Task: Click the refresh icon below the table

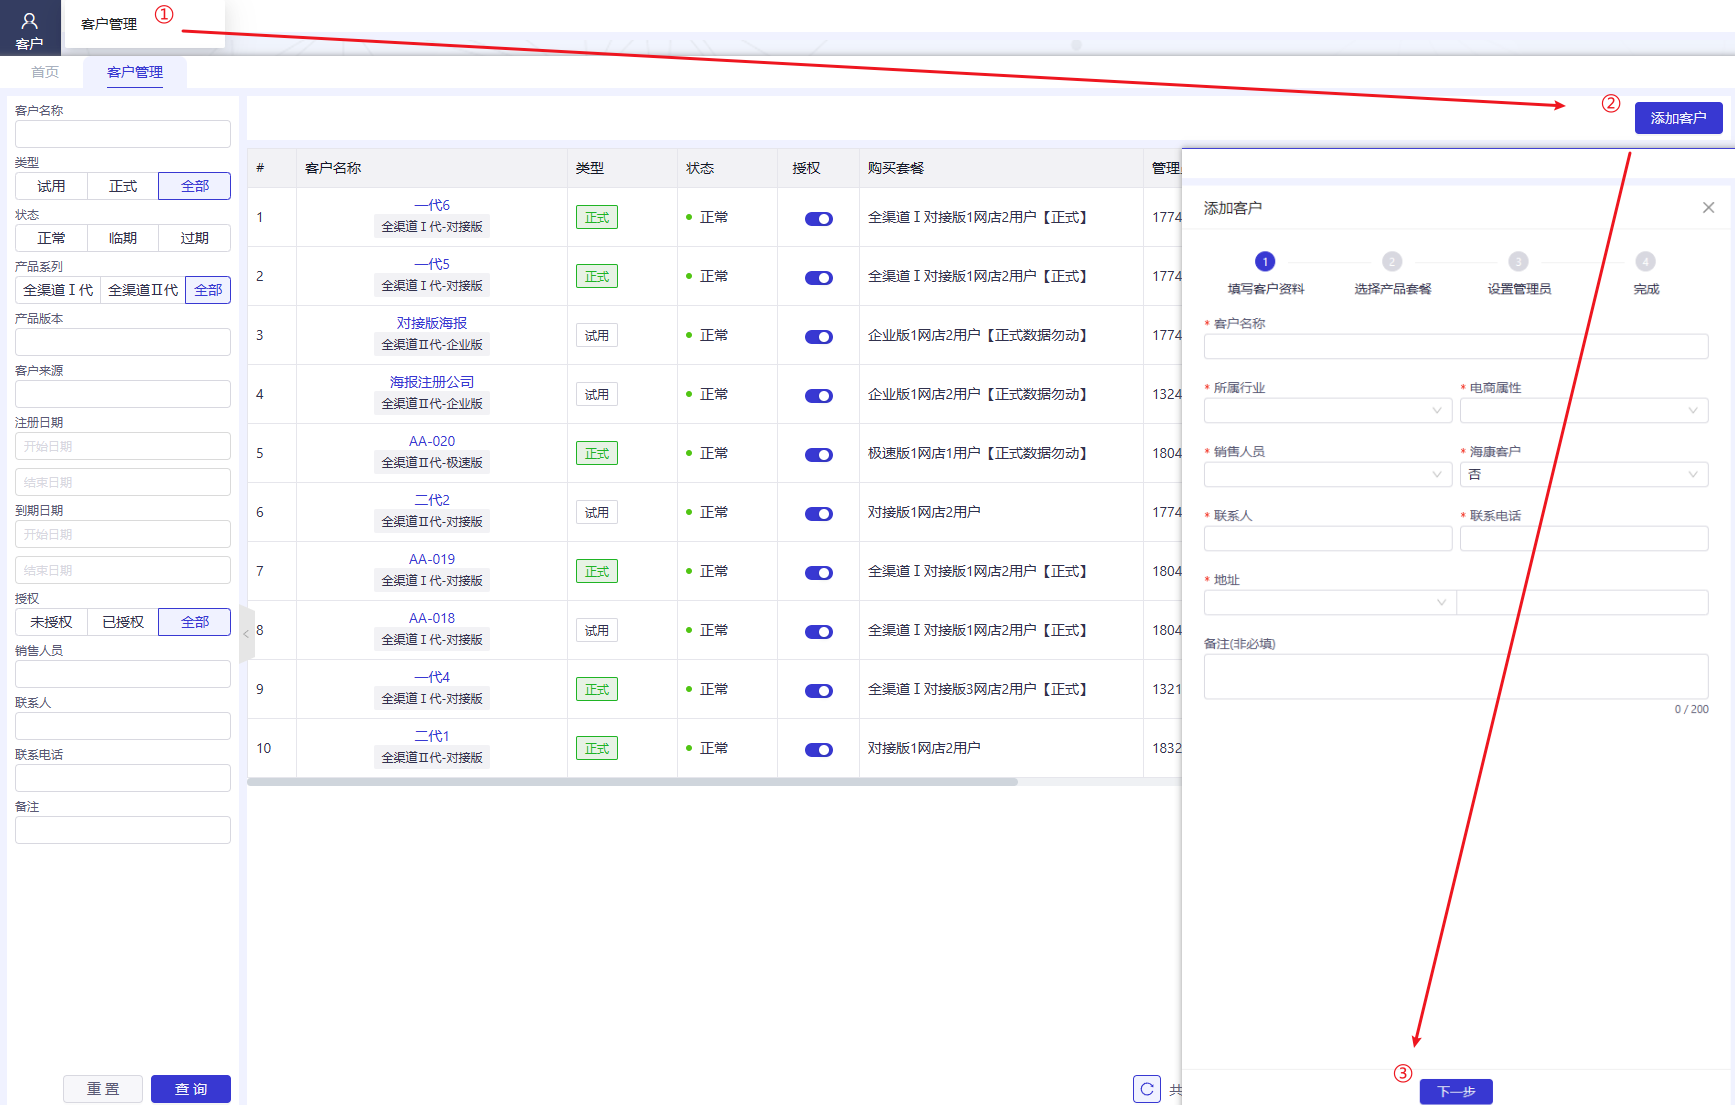Action: coord(1147,1089)
